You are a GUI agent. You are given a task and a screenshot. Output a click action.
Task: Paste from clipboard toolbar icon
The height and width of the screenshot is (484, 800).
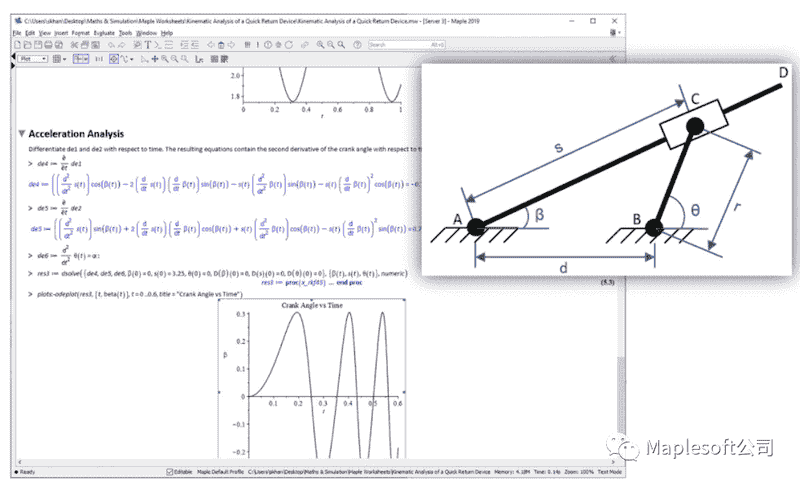[x=95, y=45]
